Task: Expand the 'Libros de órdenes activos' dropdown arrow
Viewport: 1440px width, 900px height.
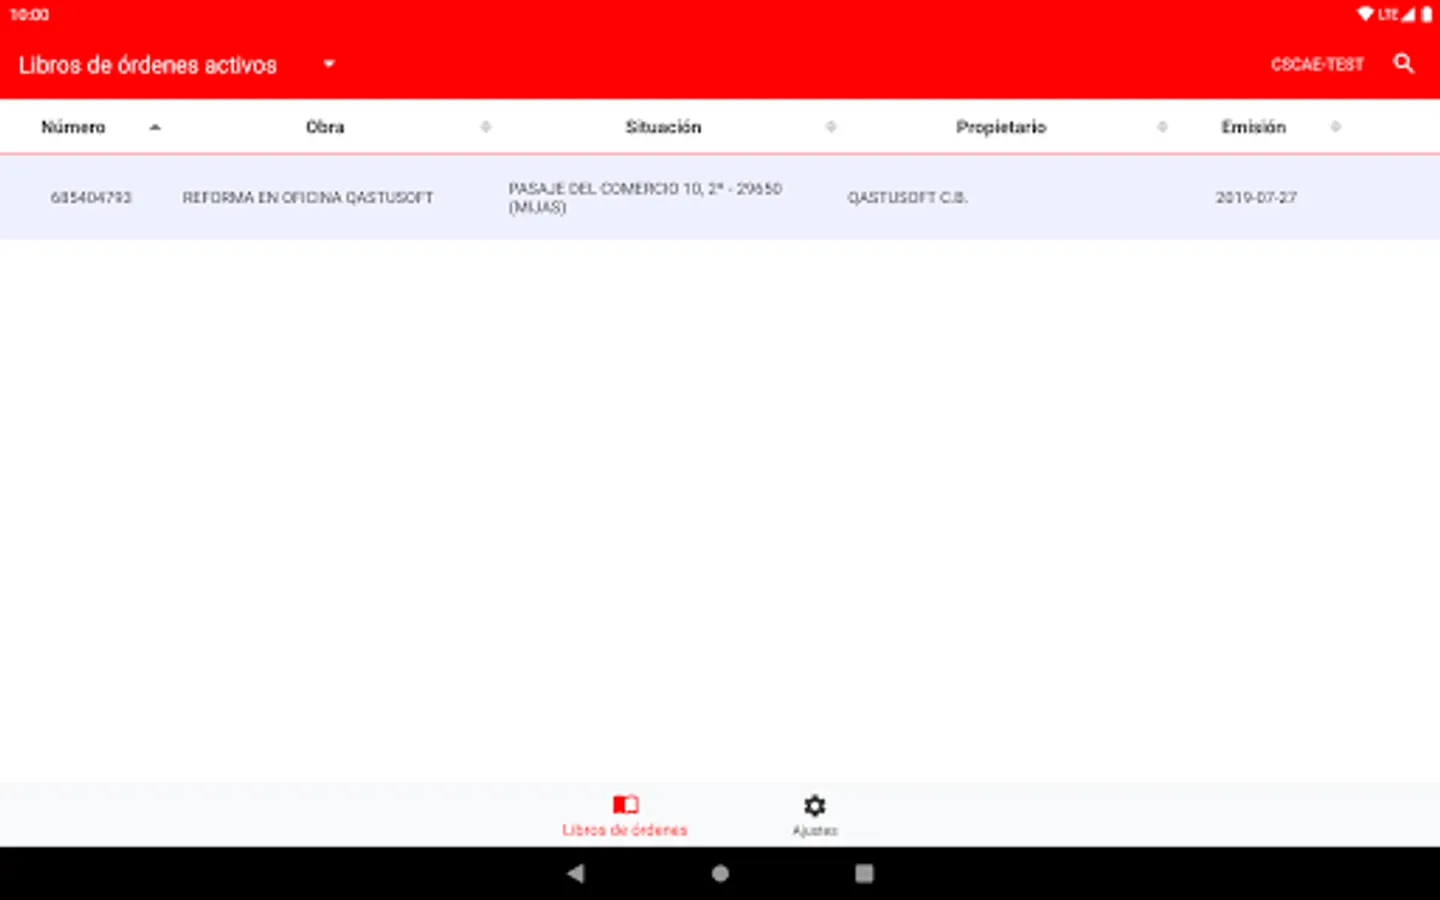Action: [329, 64]
